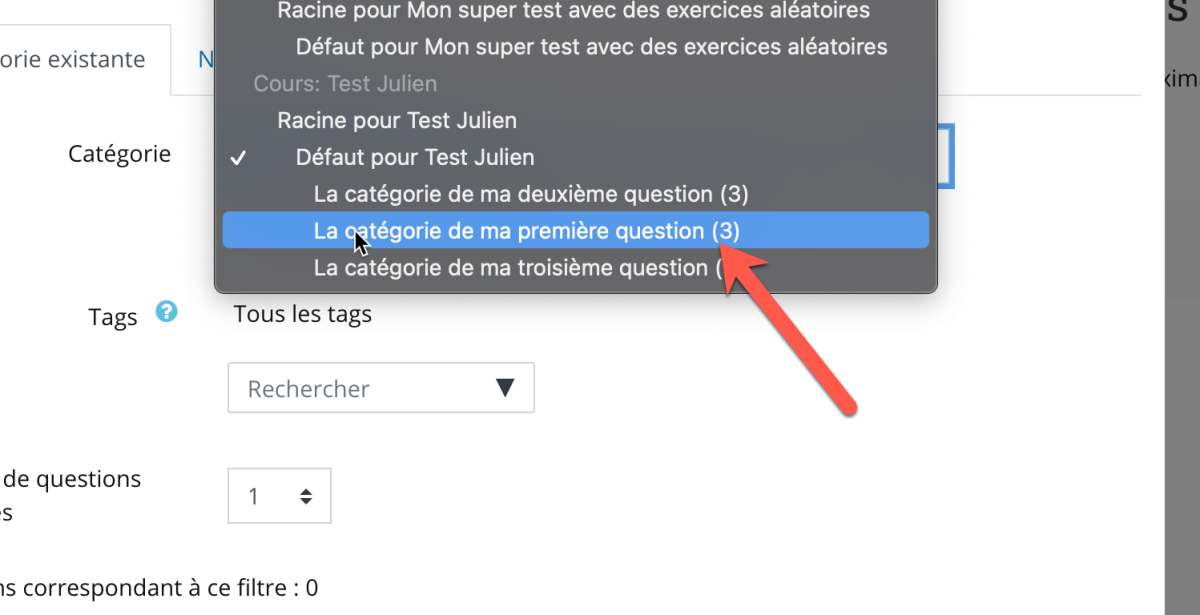Viewport: 1200px width, 615px height.
Task: Click the checkmark beside Défaut pour Test Julien
Action: (x=238, y=158)
